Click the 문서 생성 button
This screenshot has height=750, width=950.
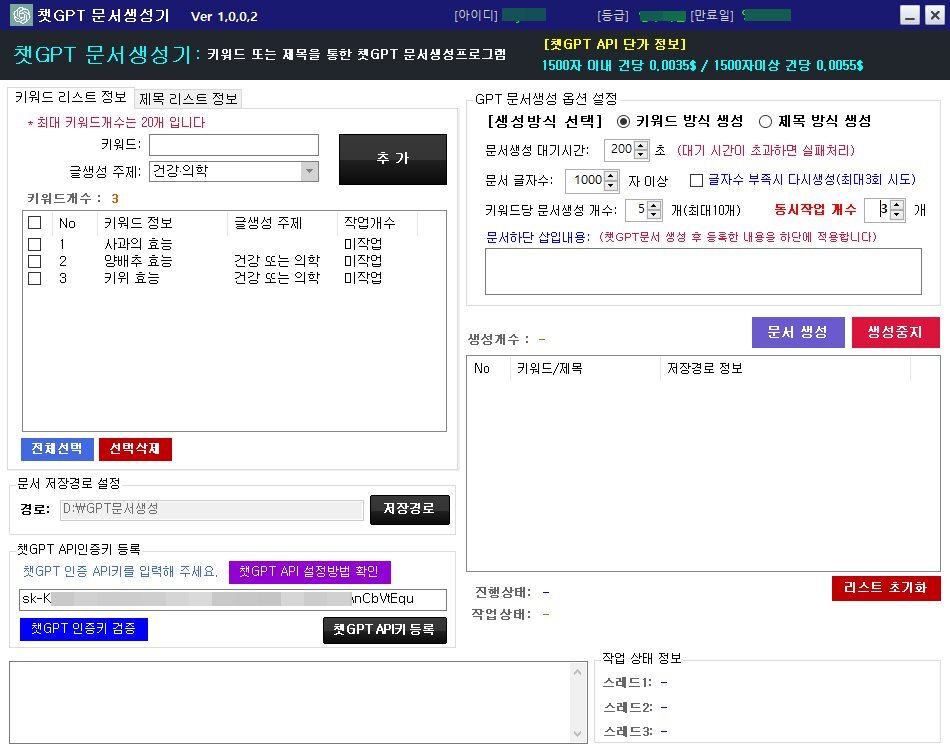point(798,332)
